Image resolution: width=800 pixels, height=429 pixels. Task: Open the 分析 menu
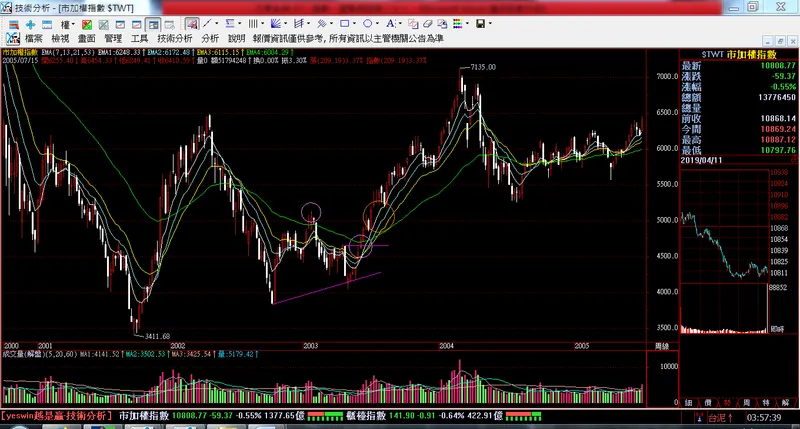[x=210, y=38]
